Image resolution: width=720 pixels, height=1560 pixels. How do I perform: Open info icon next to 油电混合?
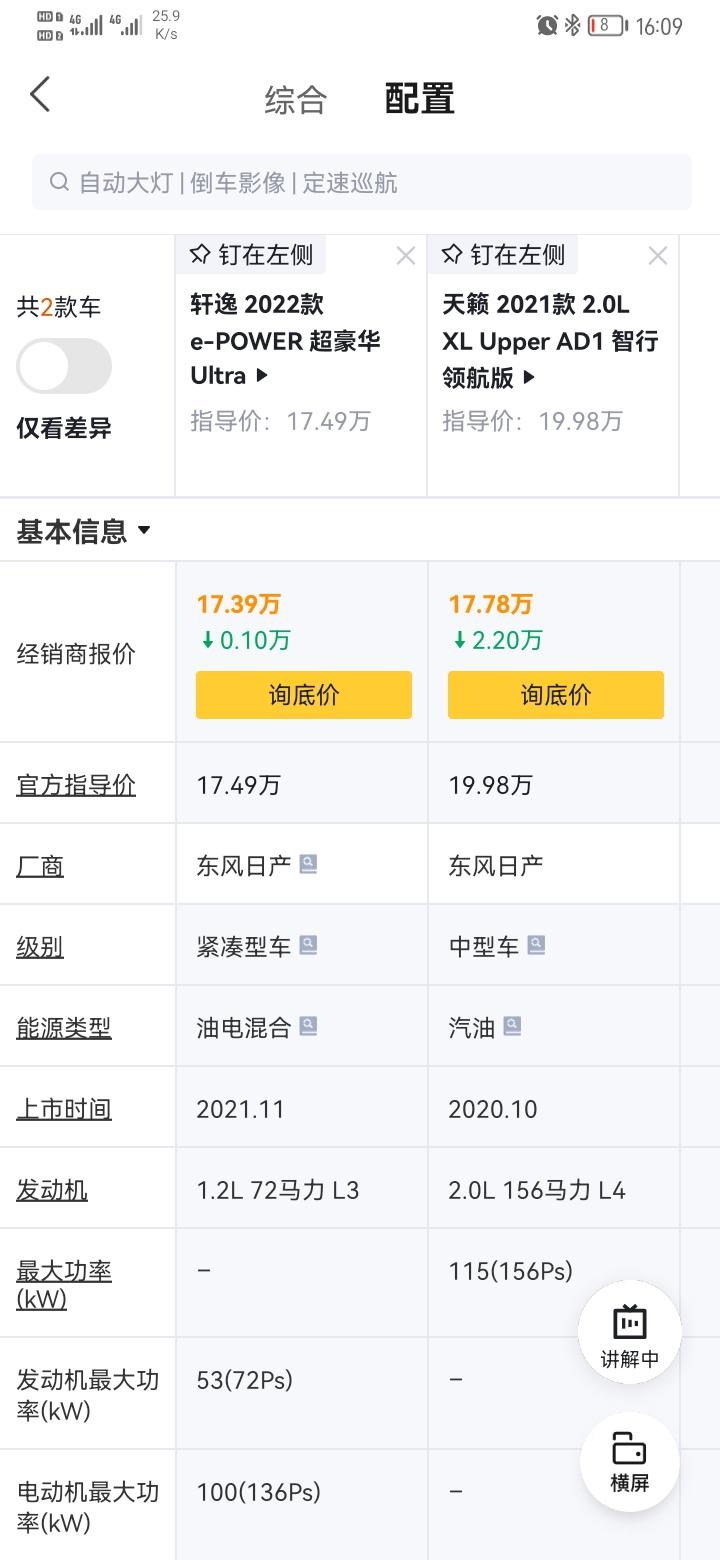308,1026
